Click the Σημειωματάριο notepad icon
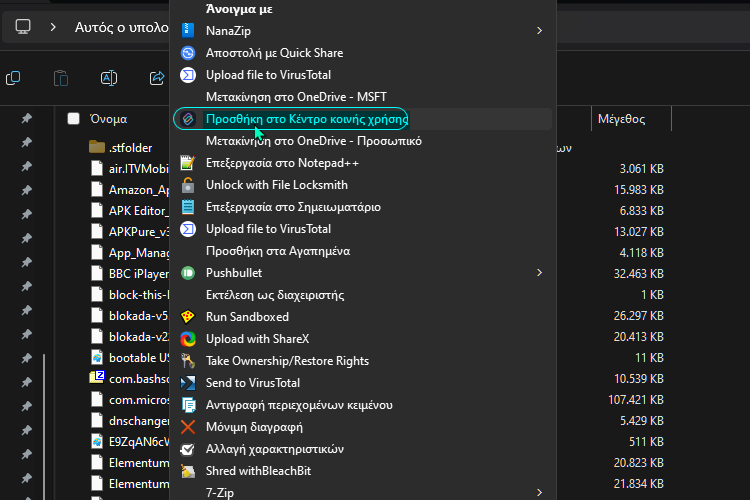The image size is (750, 500). pos(188,207)
